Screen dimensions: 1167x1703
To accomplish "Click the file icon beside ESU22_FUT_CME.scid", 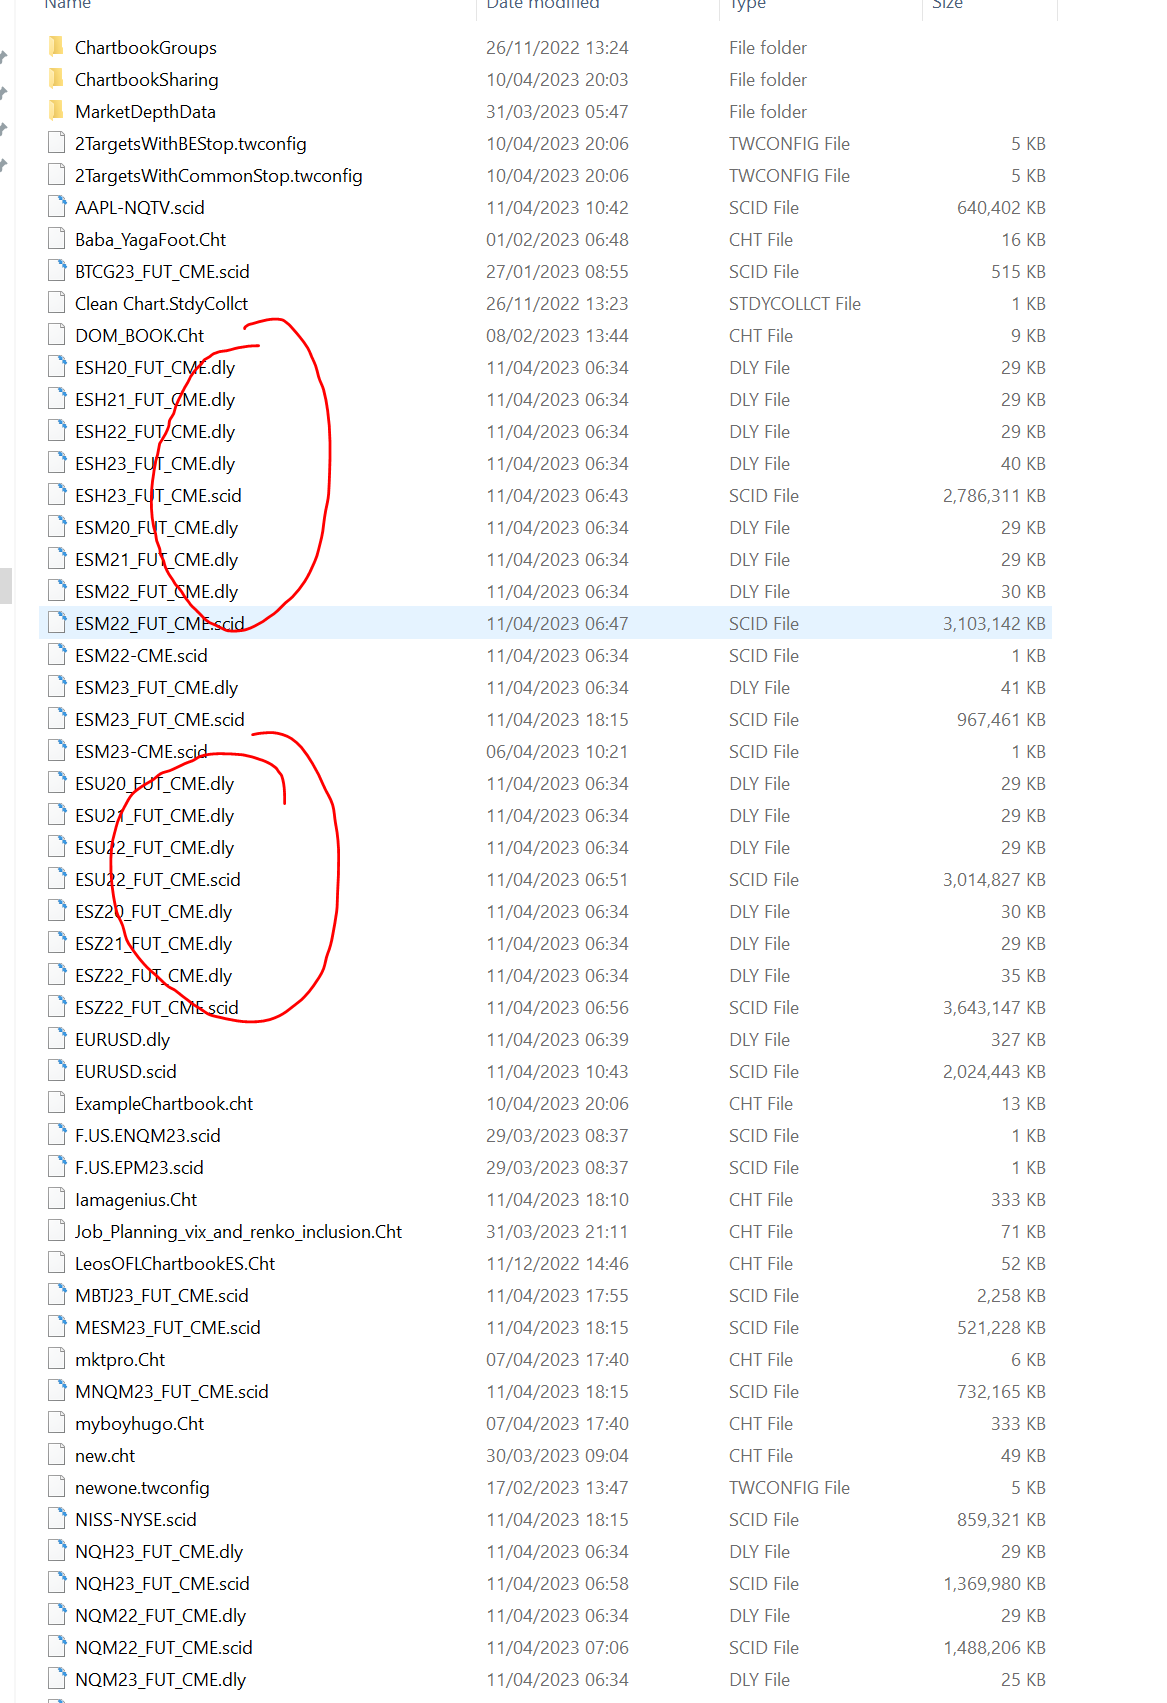I will pos(57,879).
